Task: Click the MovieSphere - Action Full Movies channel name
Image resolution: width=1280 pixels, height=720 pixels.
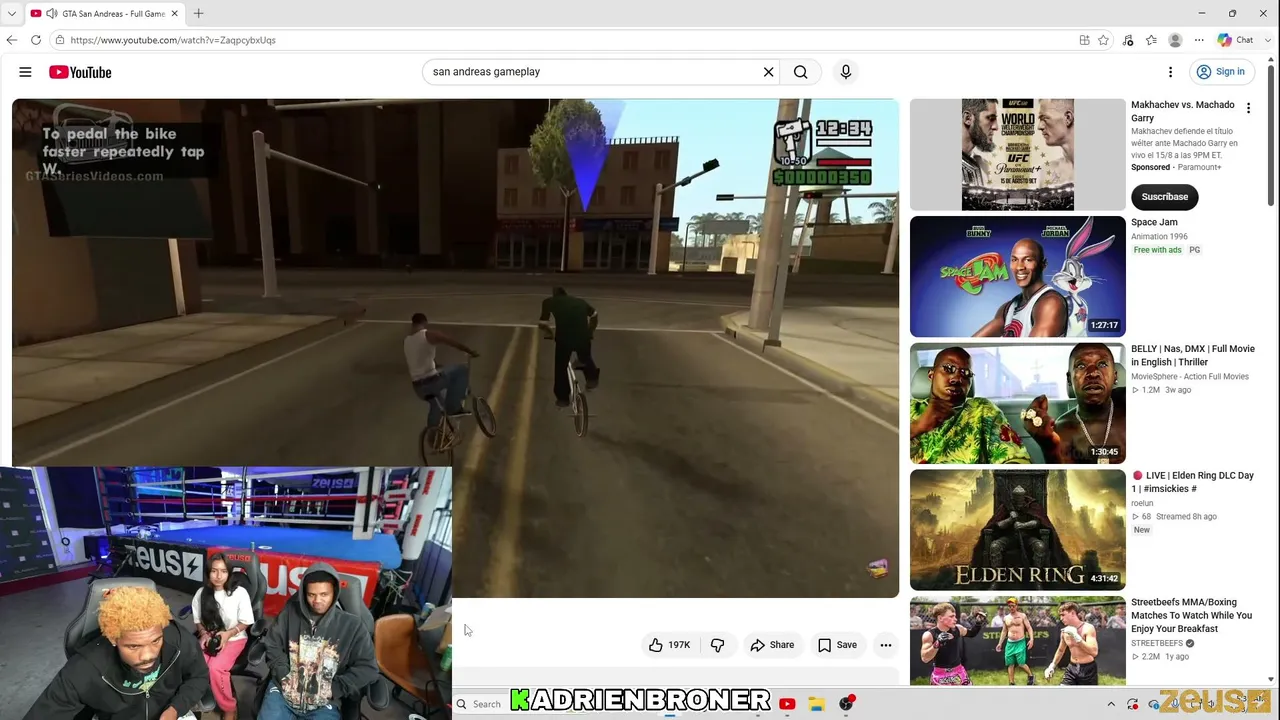Action: coord(1190,377)
